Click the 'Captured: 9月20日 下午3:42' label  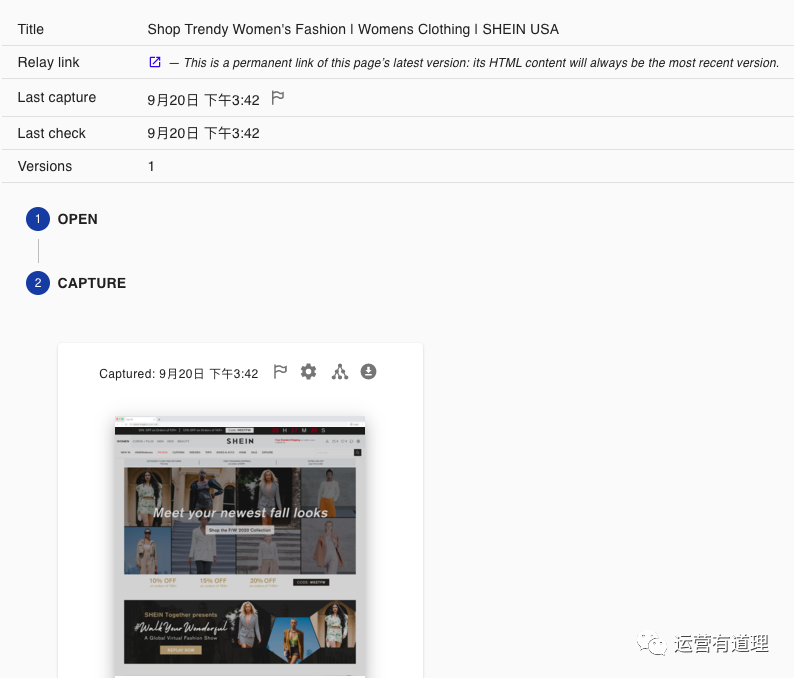179,374
